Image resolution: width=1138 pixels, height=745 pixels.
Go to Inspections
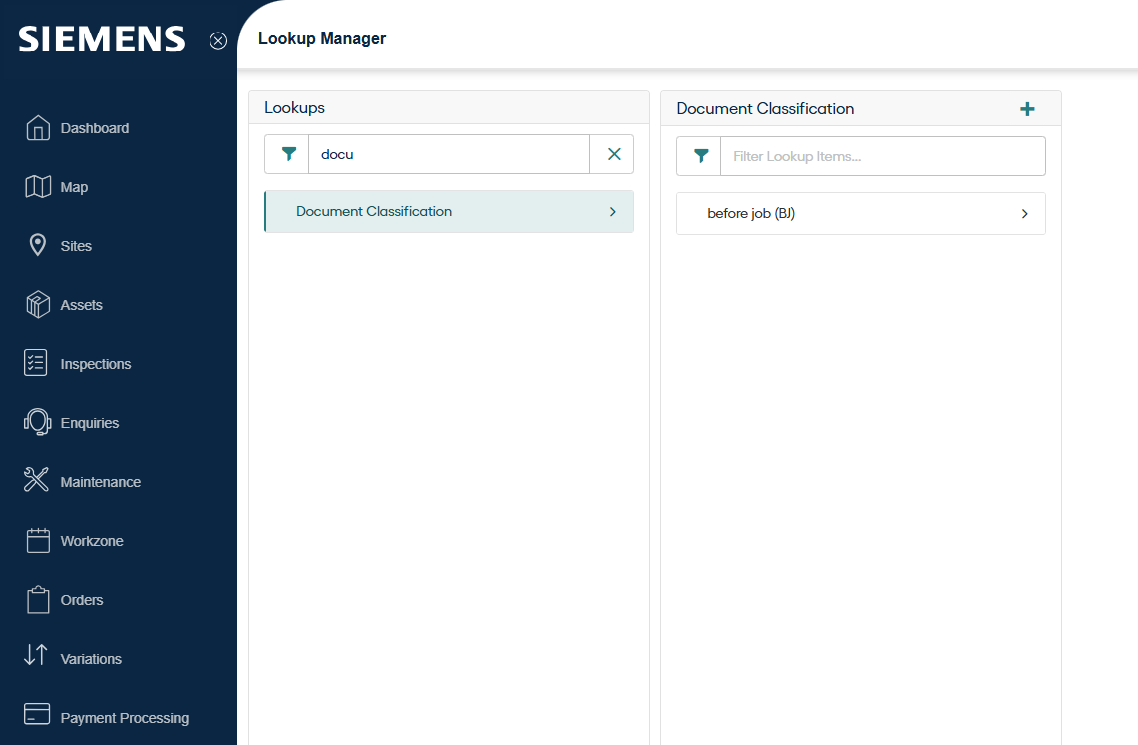96,364
